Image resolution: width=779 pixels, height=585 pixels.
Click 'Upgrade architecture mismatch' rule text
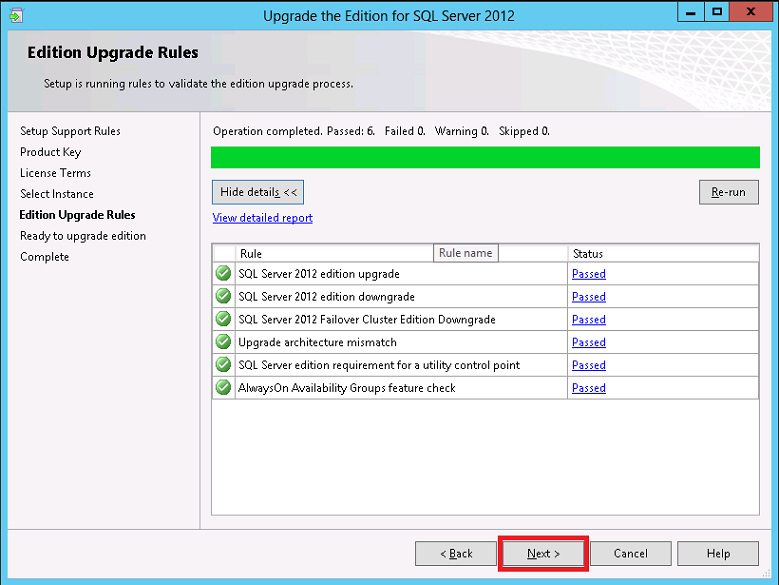pyautogui.click(x=317, y=342)
